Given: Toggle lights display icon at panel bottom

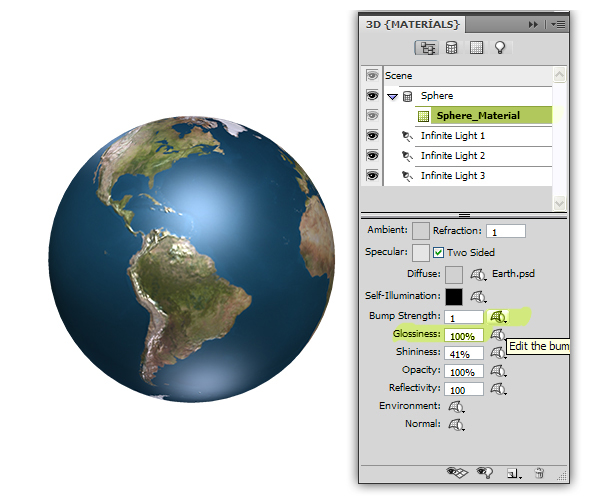Looking at the screenshot, I should click(484, 472).
